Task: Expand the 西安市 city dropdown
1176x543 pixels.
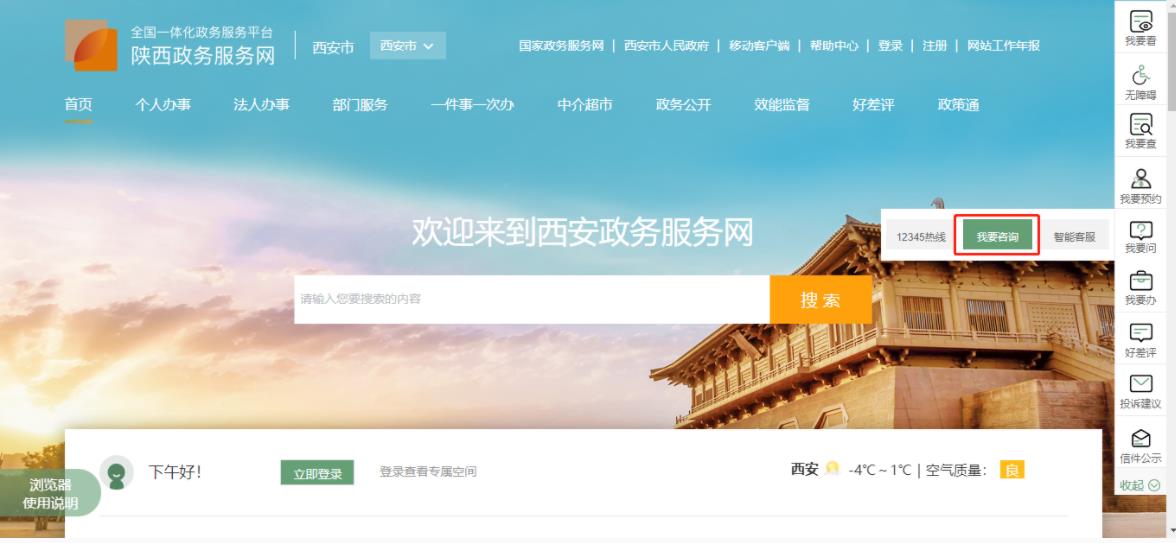Action: pyautogui.click(x=407, y=46)
